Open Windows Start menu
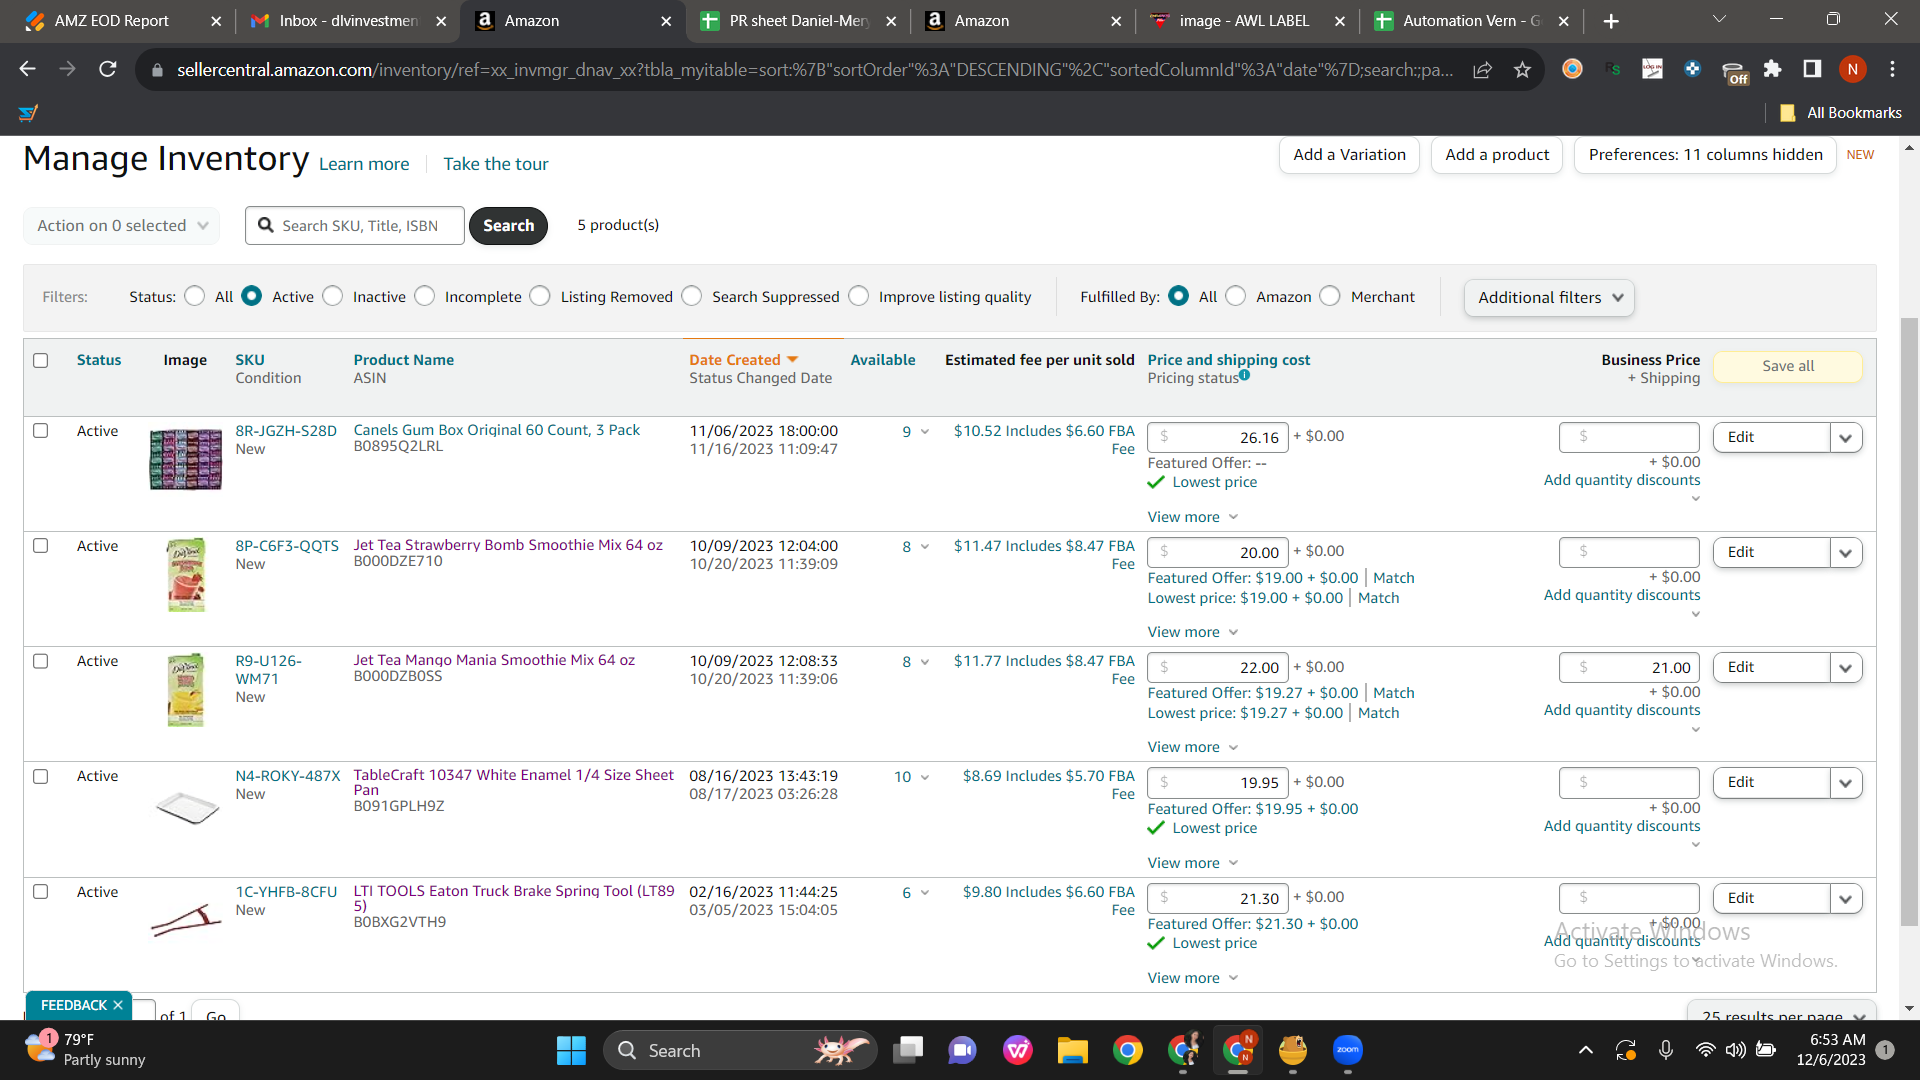This screenshot has height=1080, width=1920. [571, 1050]
